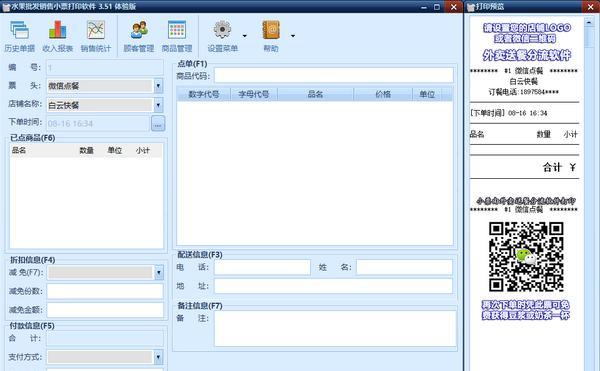
Task: Click the QR code in 打印预览
Action: point(526,257)
